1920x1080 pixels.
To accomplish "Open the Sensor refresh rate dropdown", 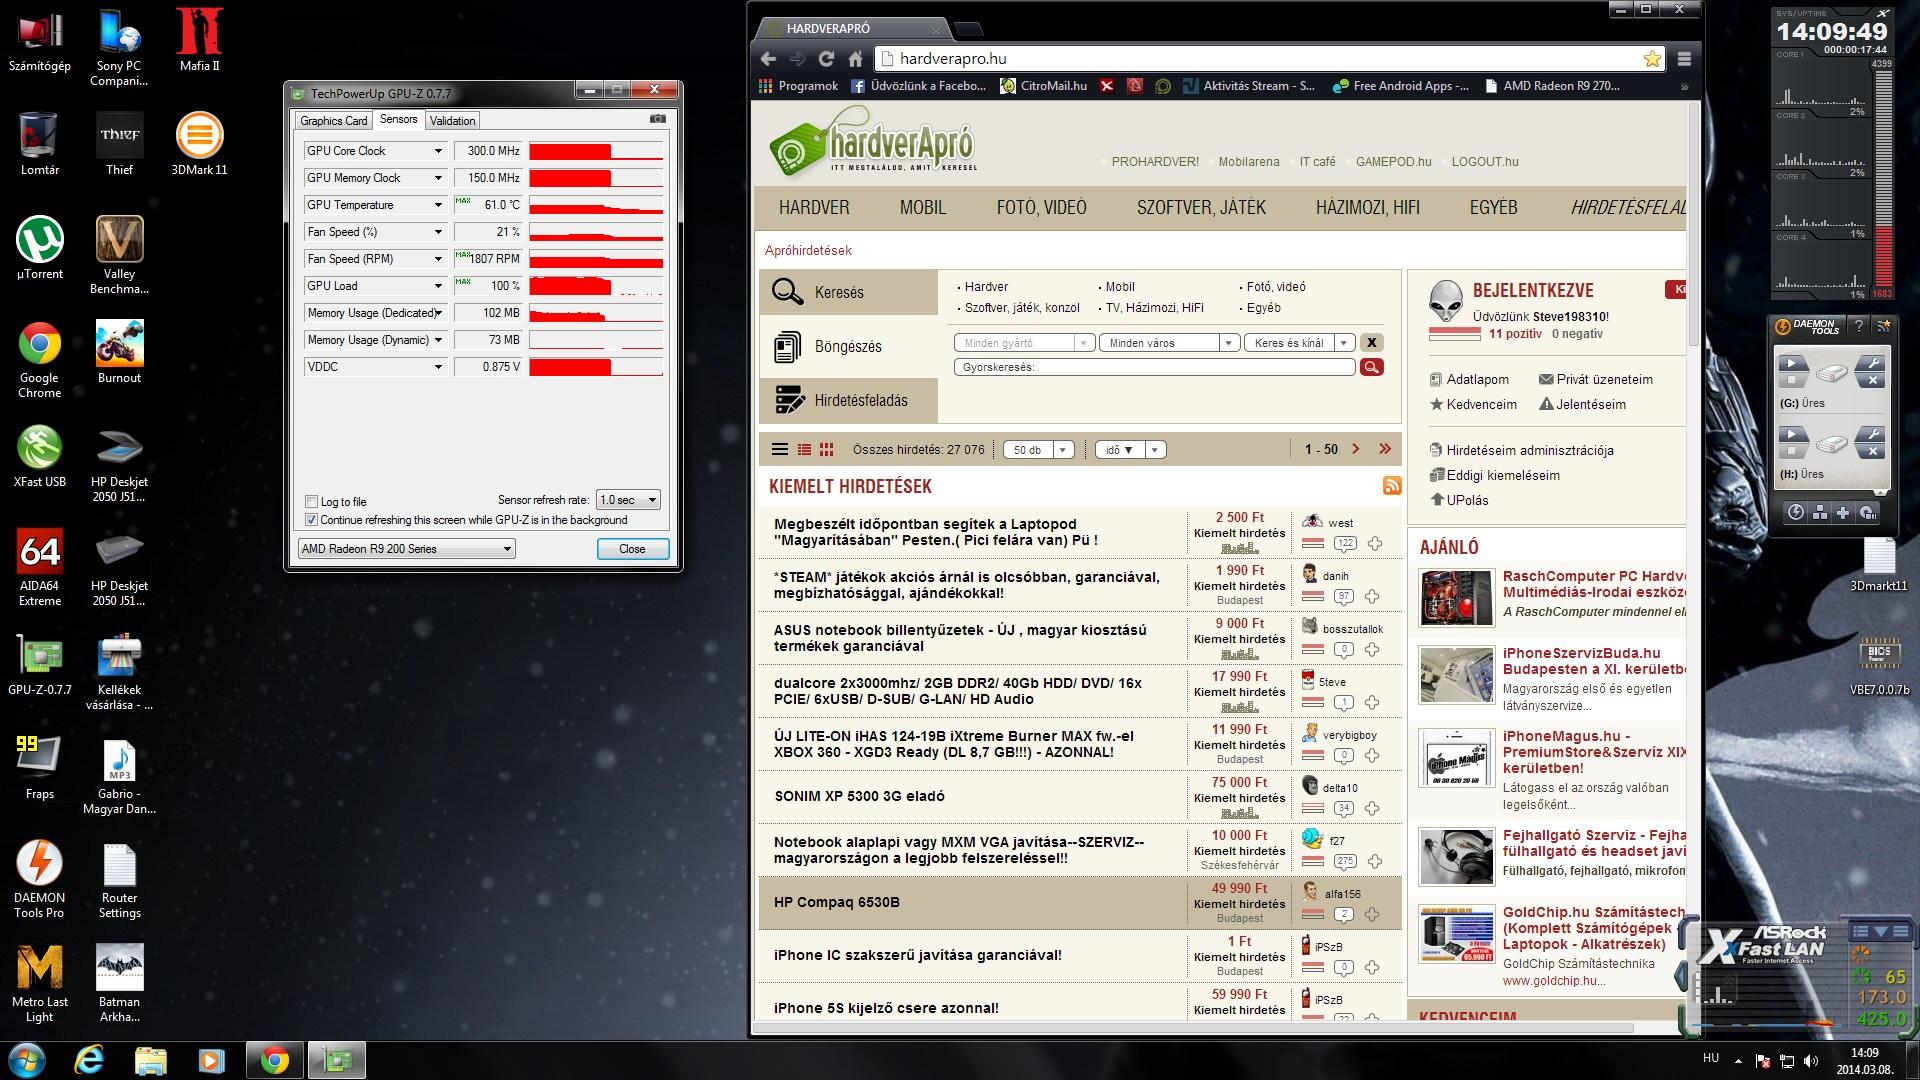I will (x=628, y=500).
